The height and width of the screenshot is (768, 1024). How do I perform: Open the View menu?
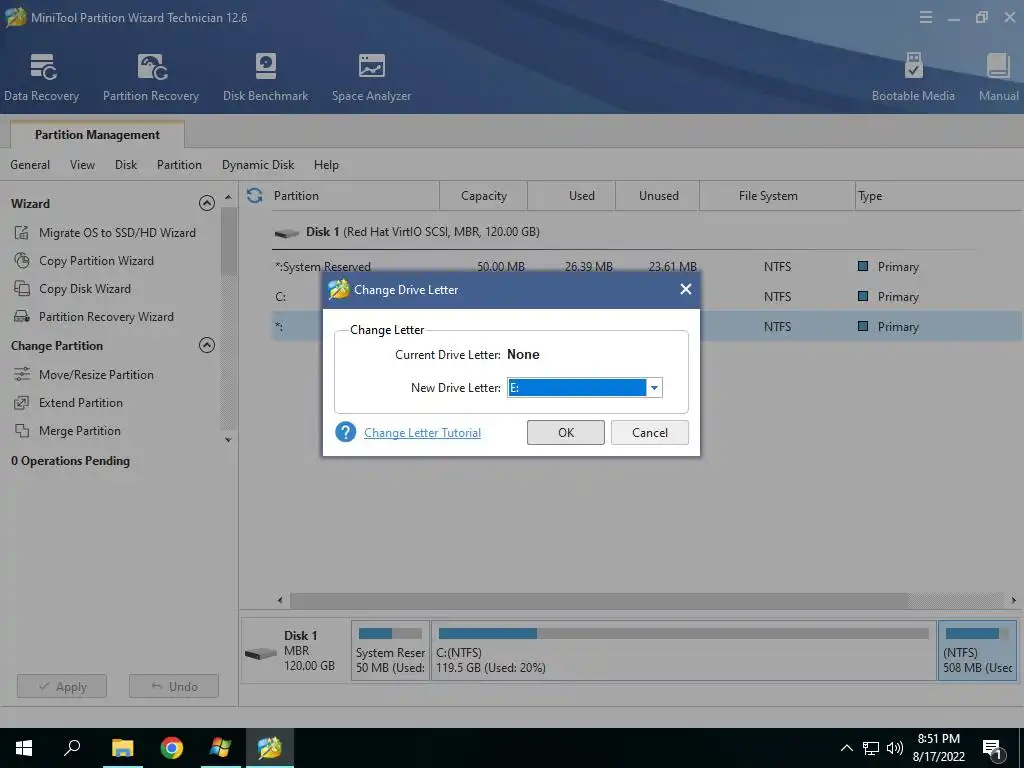click(82, 165)
